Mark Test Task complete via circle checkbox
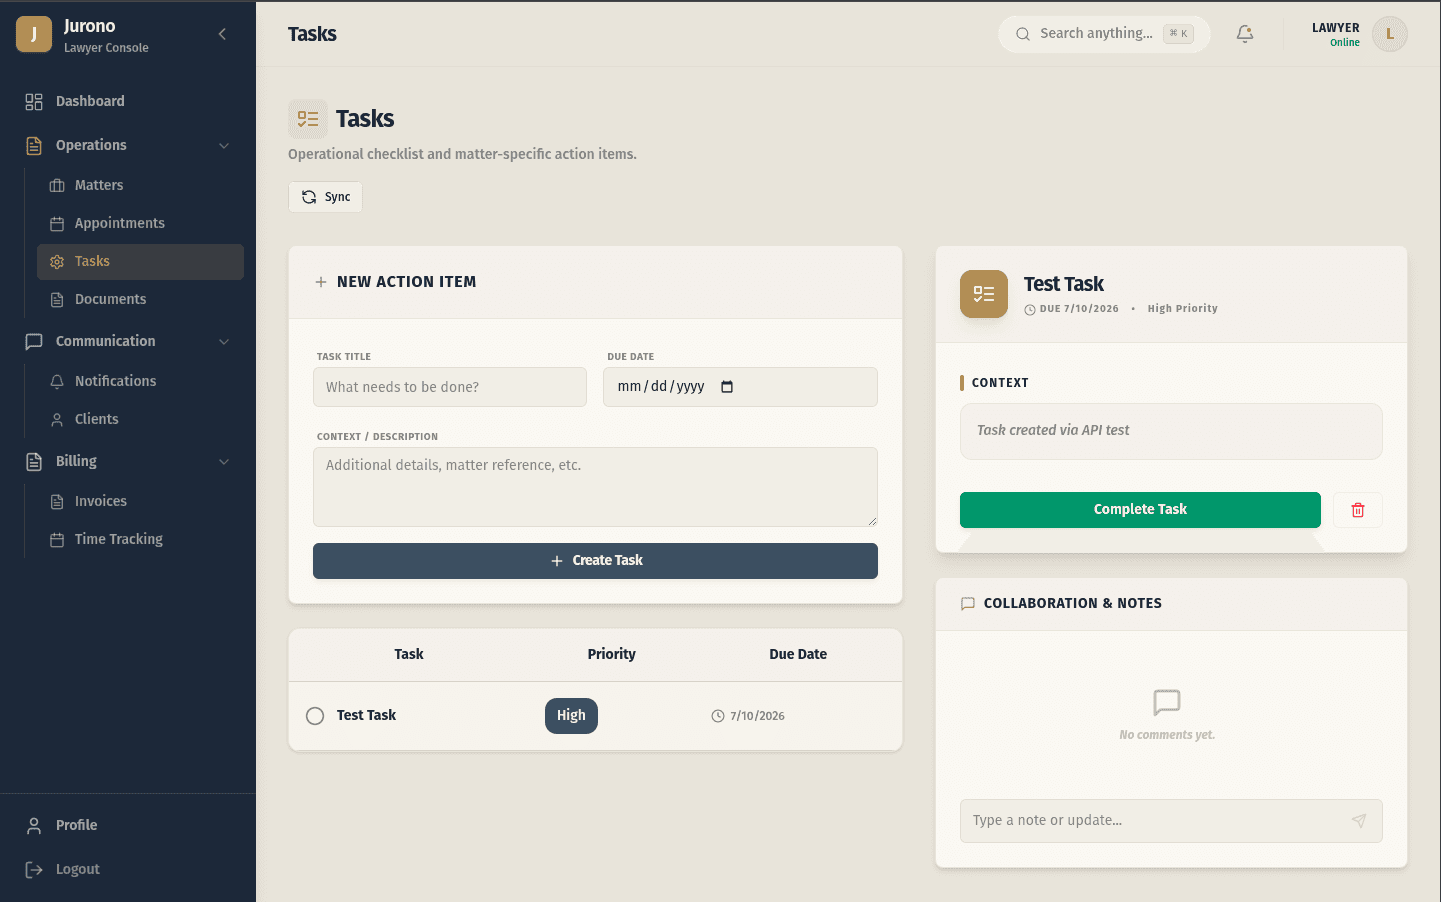Viewport: 1441px width, 902px height. coord(315,716)
